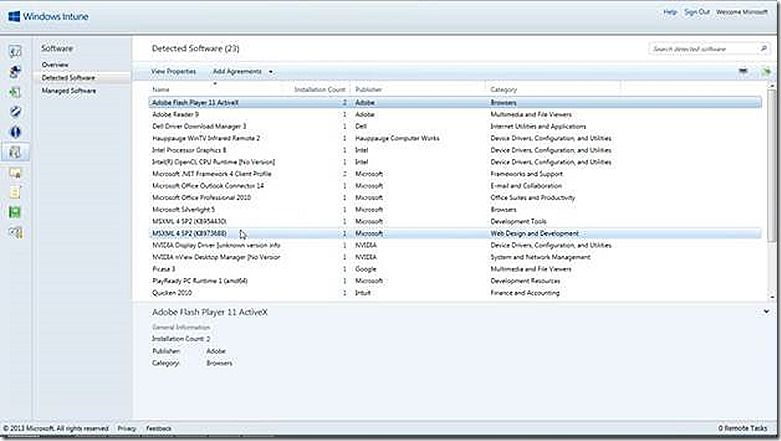Viewport: 781px width, 441px height.
Task: Click Hauppauge Computer Works publisher cell
Action: click(x=397, y=139)
